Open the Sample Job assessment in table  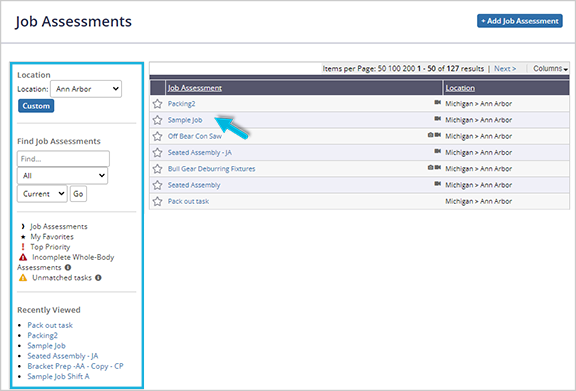click(x=185, y=120)
